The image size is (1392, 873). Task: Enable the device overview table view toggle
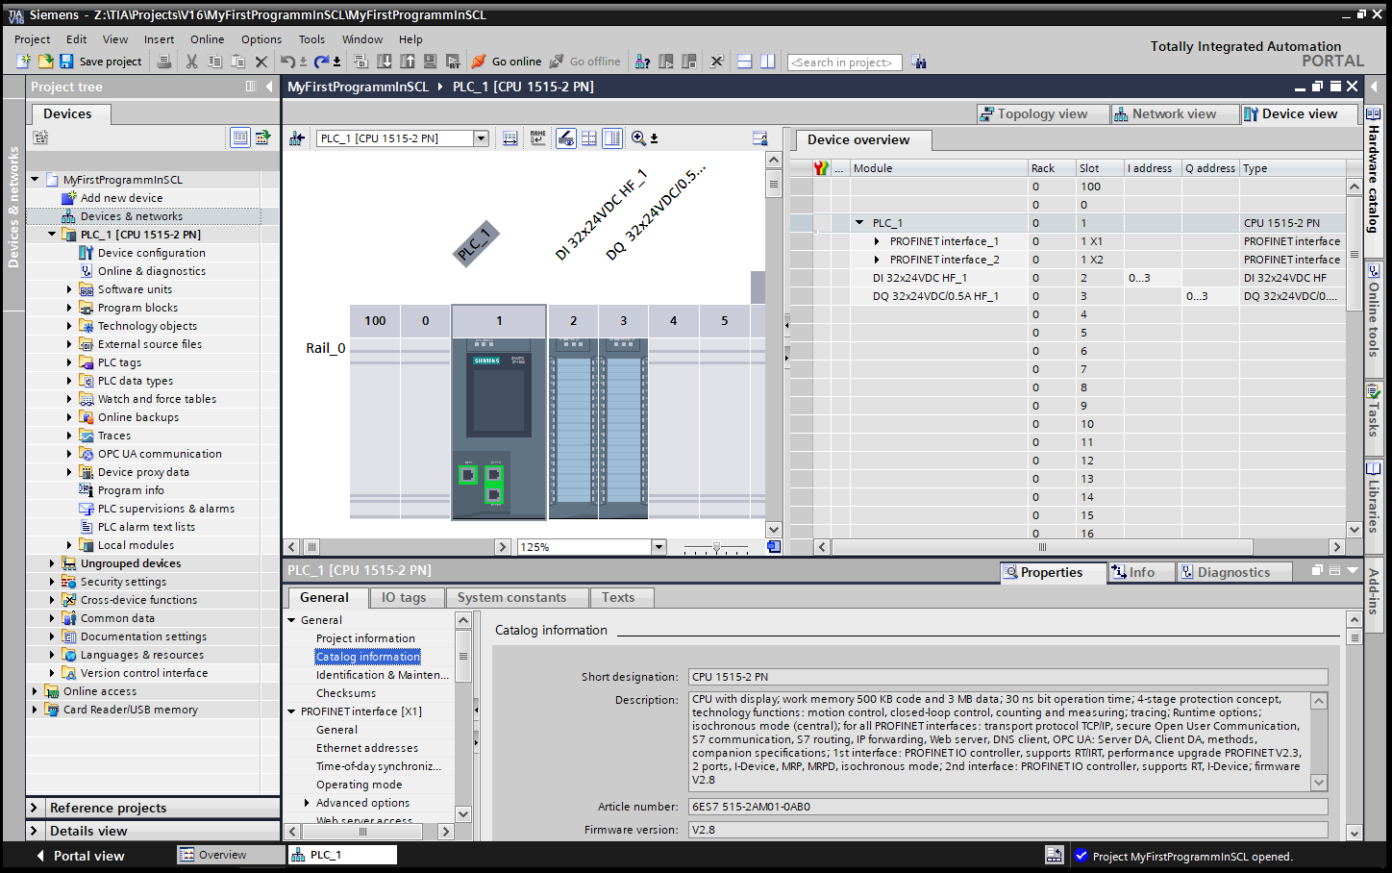[x=611, y=137]
